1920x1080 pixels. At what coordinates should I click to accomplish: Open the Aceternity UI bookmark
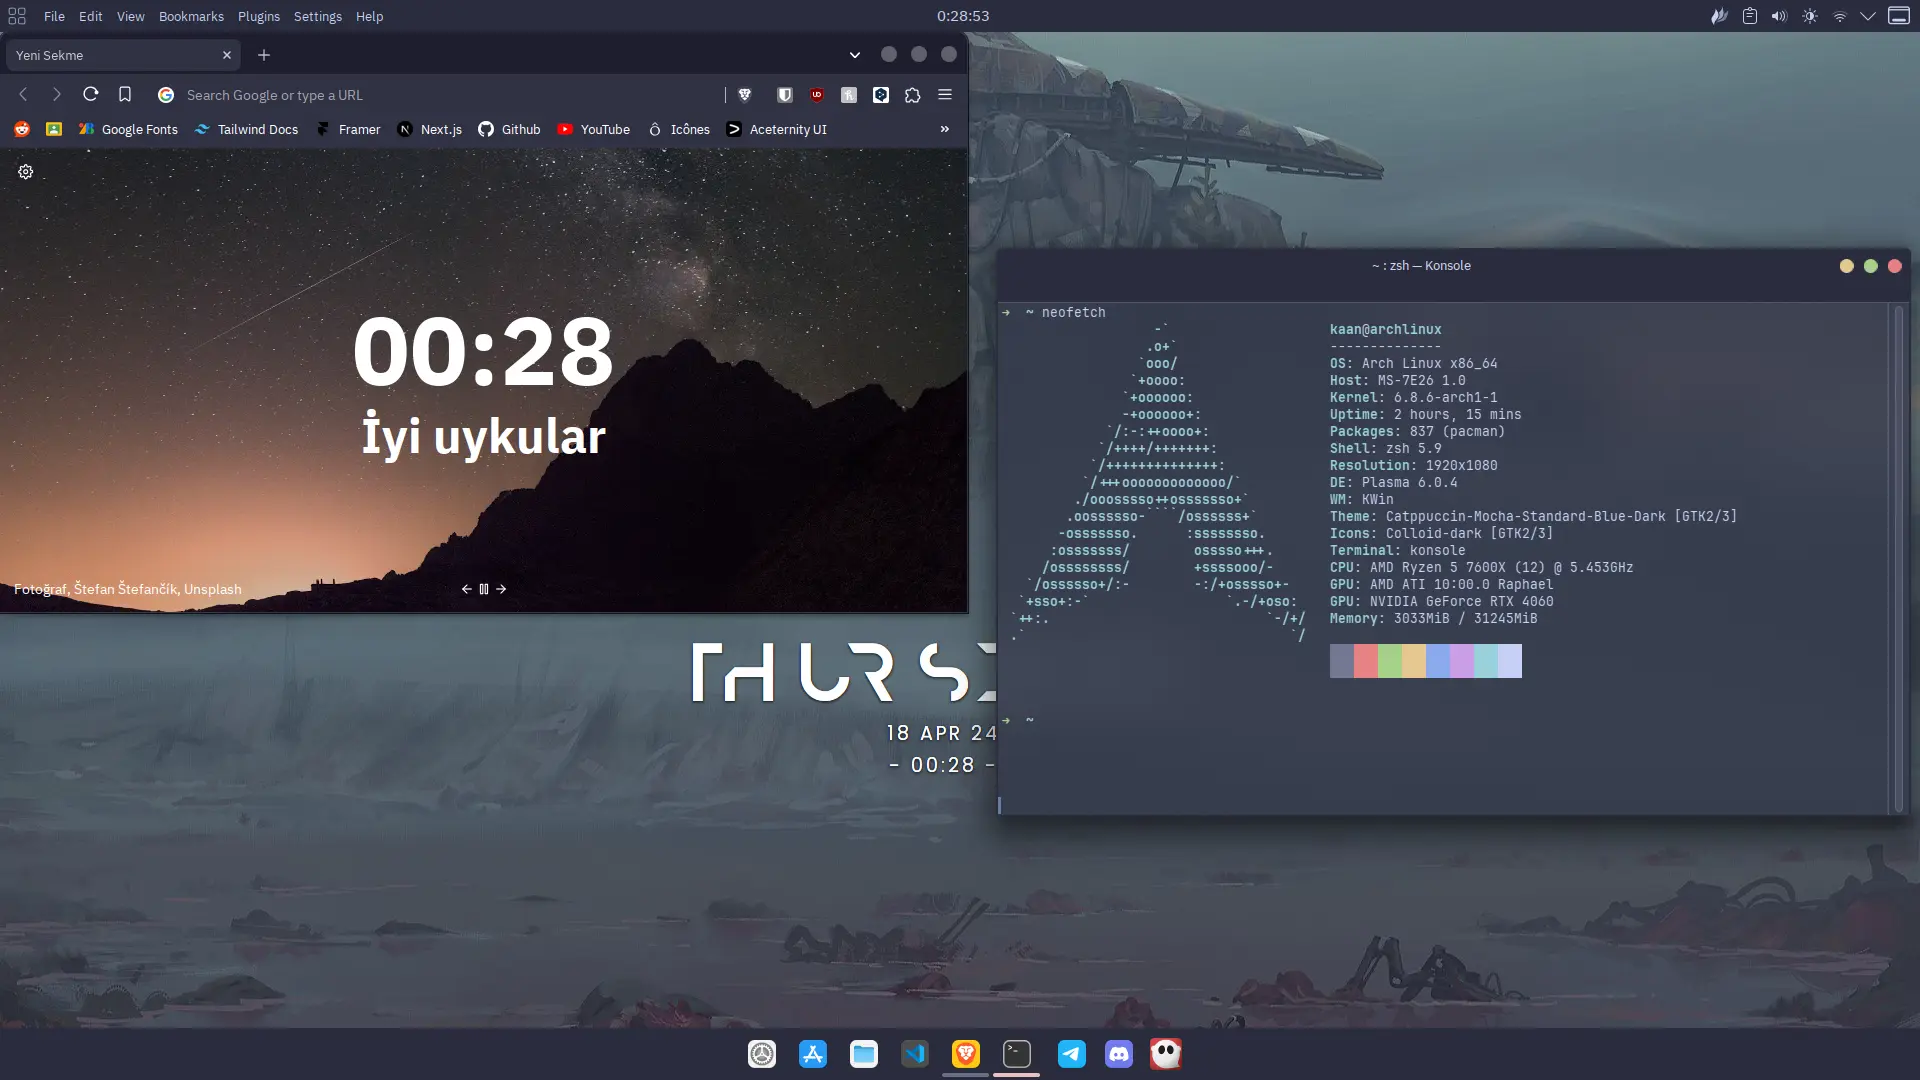(777, 129)
